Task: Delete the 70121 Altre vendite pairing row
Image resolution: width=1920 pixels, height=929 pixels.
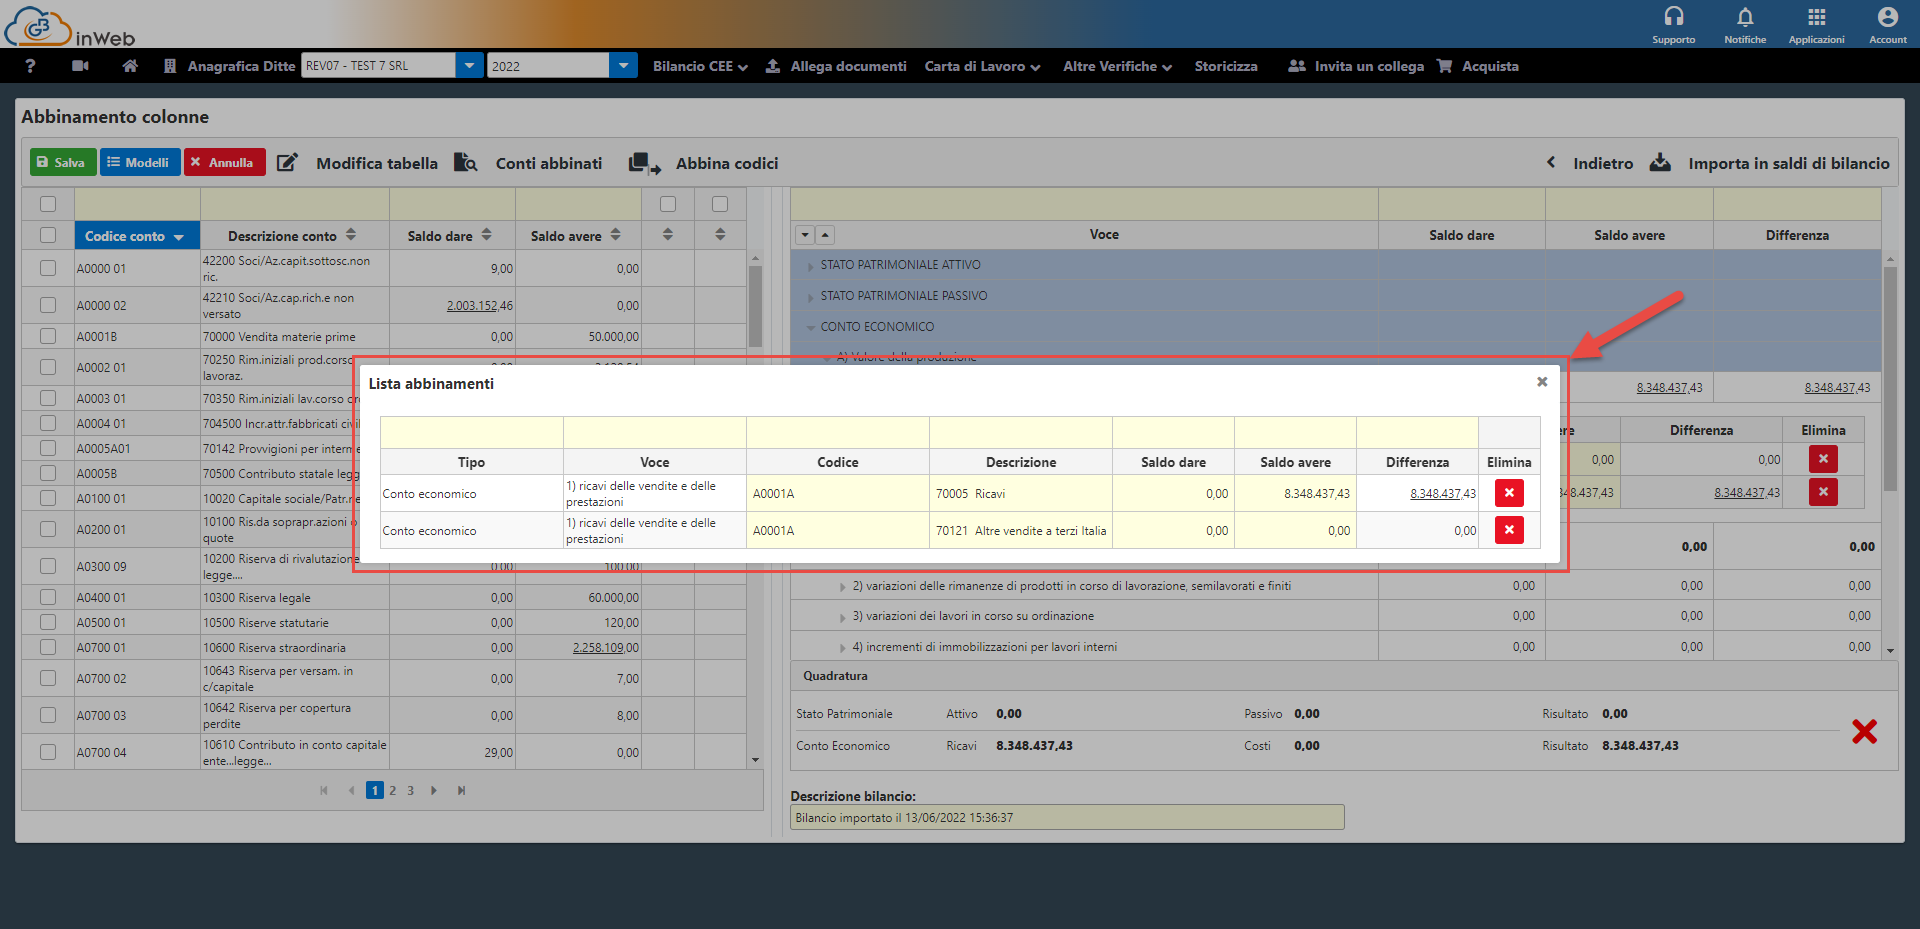Action: click(1509, 530)
